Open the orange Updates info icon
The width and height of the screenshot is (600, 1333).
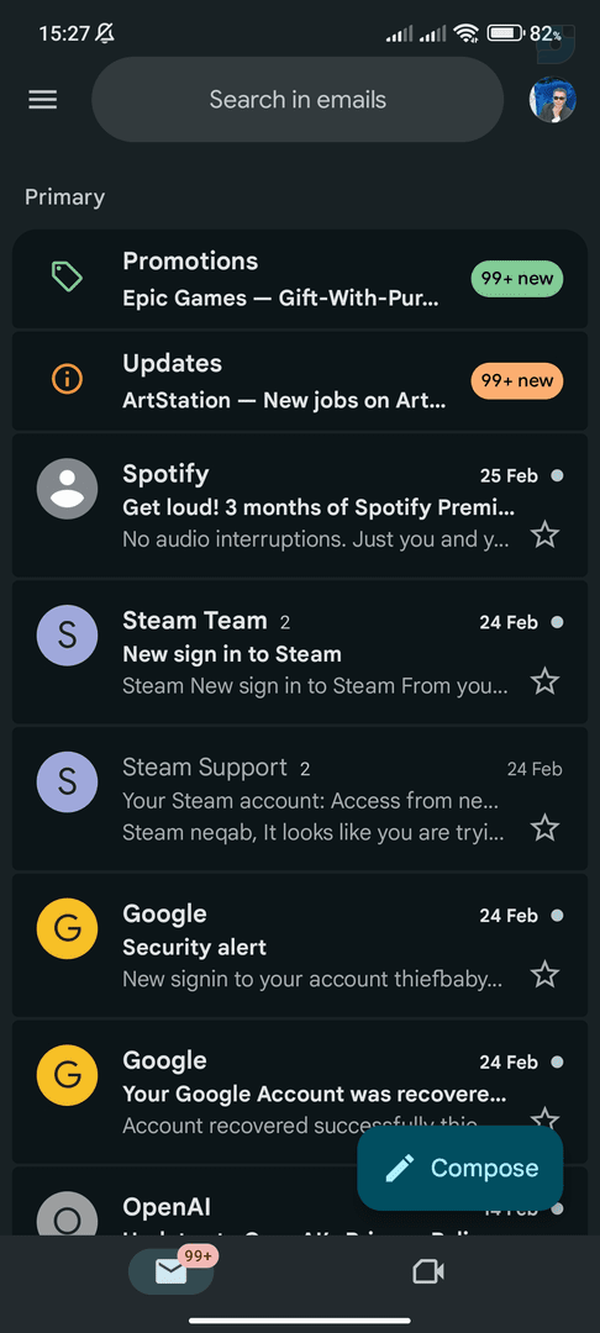[67, 379]
